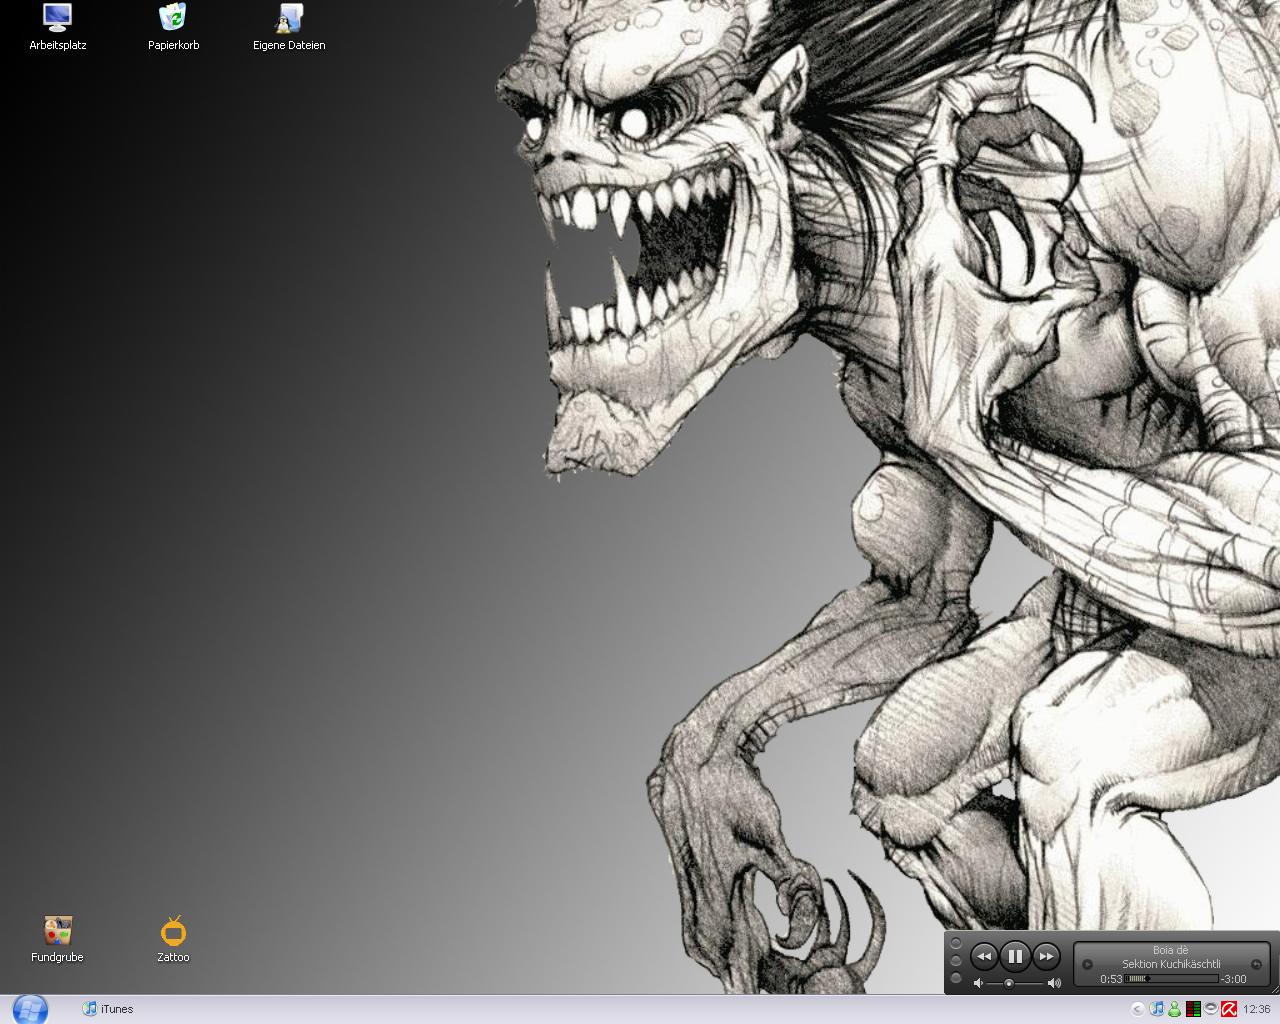Open the Papierkorb recycle bin icon
Image resolution: width=1280 pixels, height=1024 pixels.
pyautogui.click(x=173, y=27)
